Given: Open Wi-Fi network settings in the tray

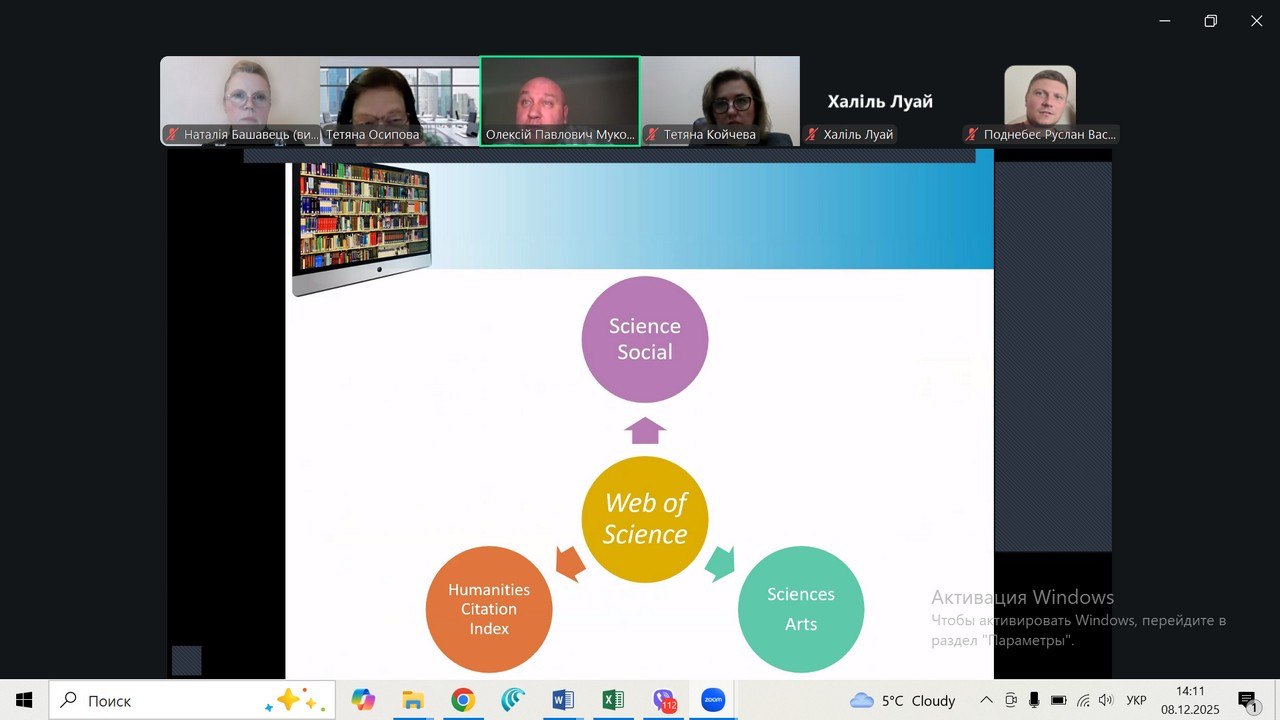Looking at the screenshot, I should [x=1083, y=700].
